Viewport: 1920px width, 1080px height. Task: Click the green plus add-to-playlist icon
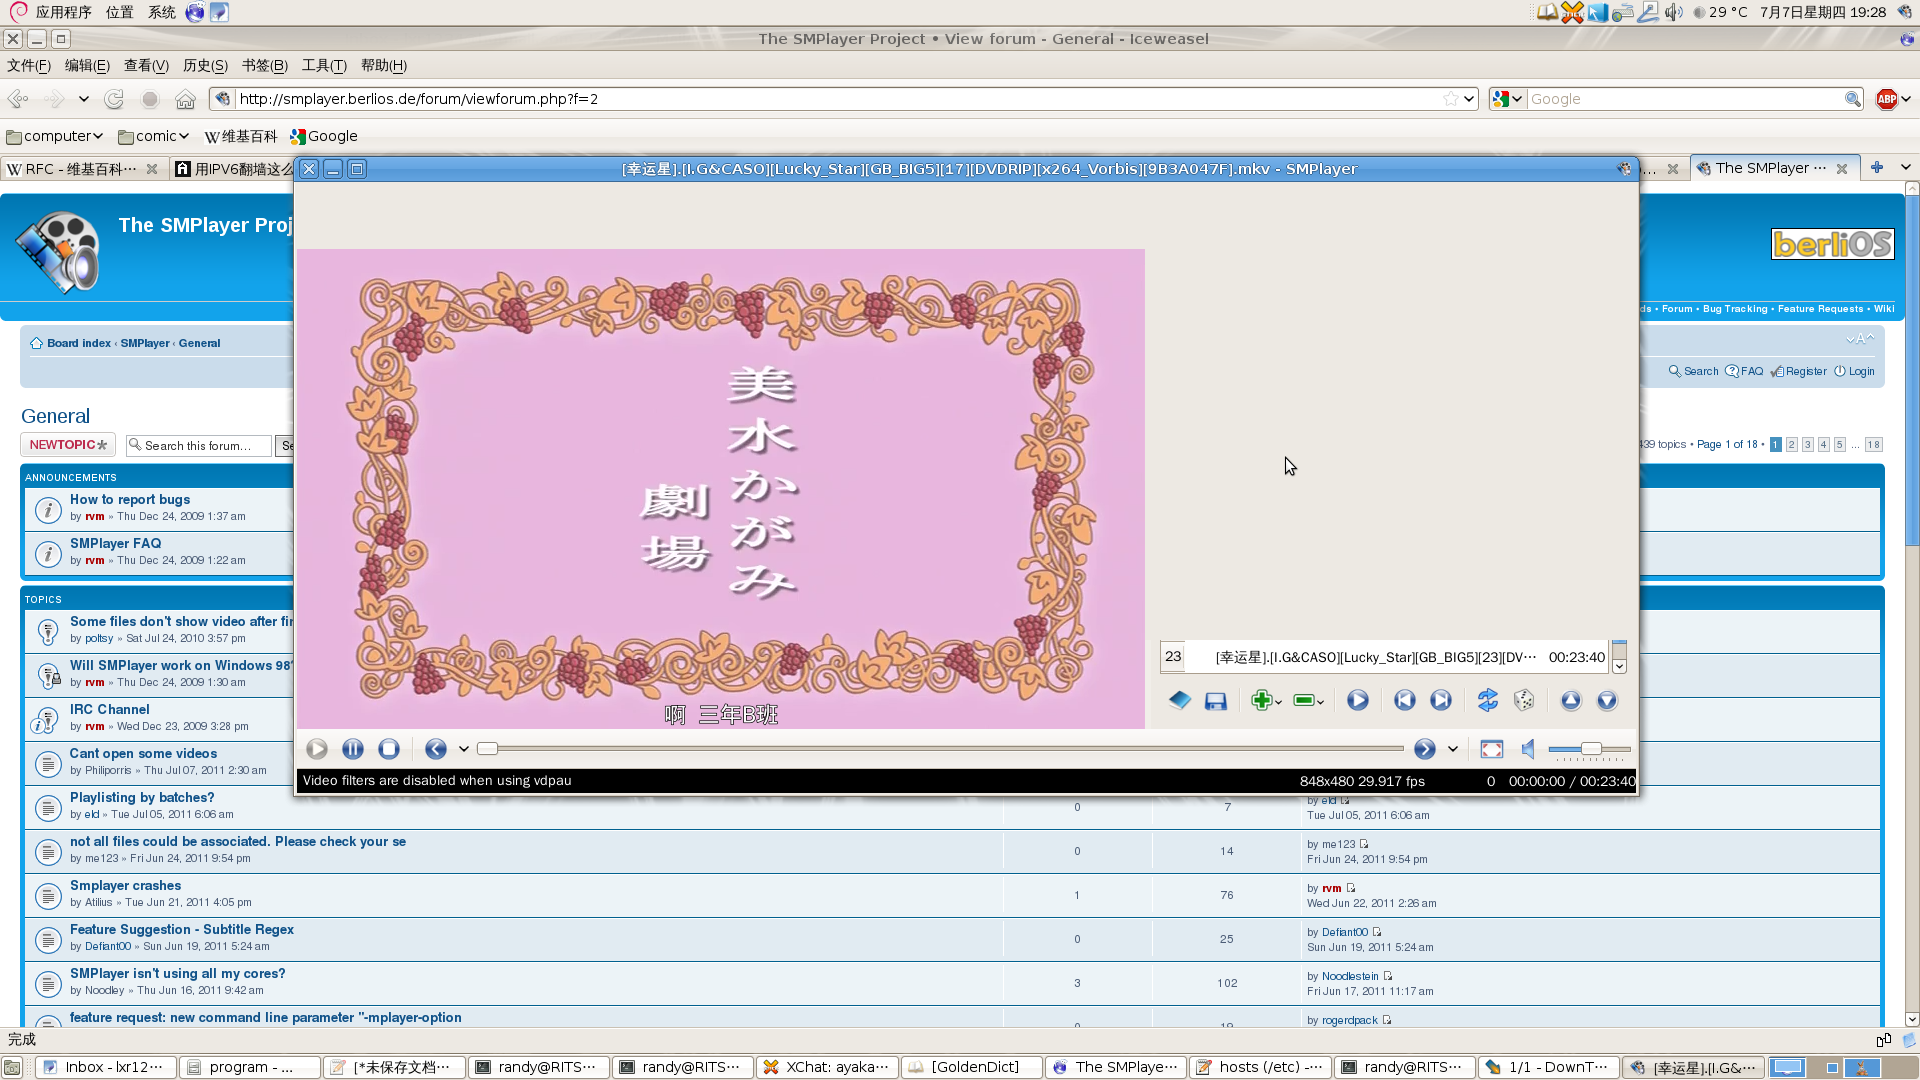(1261, 700)
